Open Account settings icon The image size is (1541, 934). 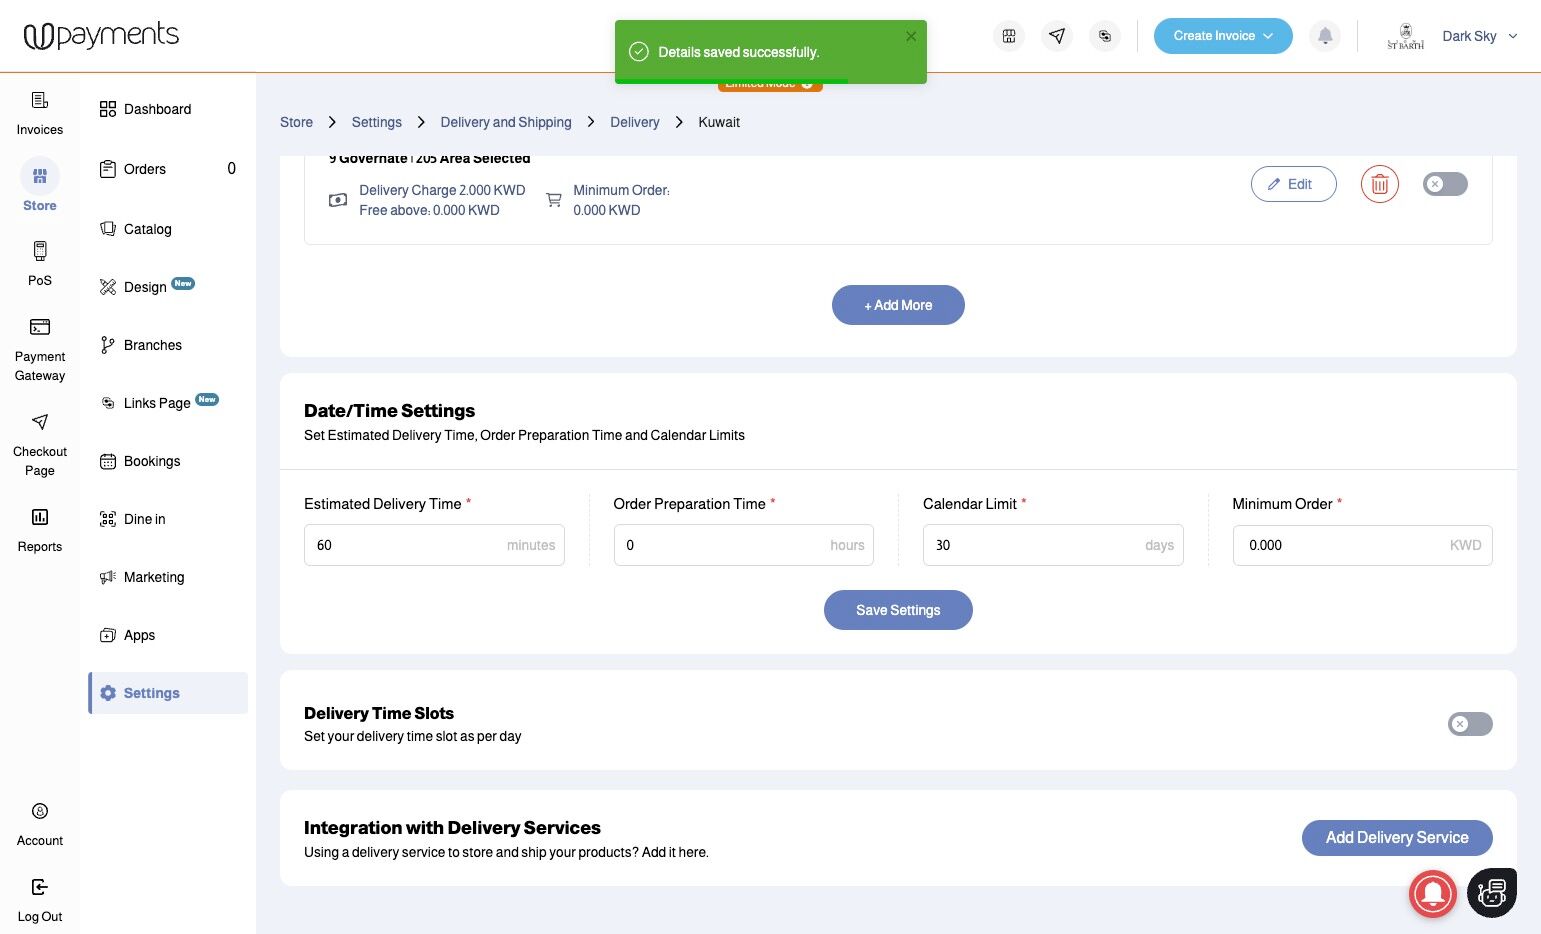pos(40,811)
